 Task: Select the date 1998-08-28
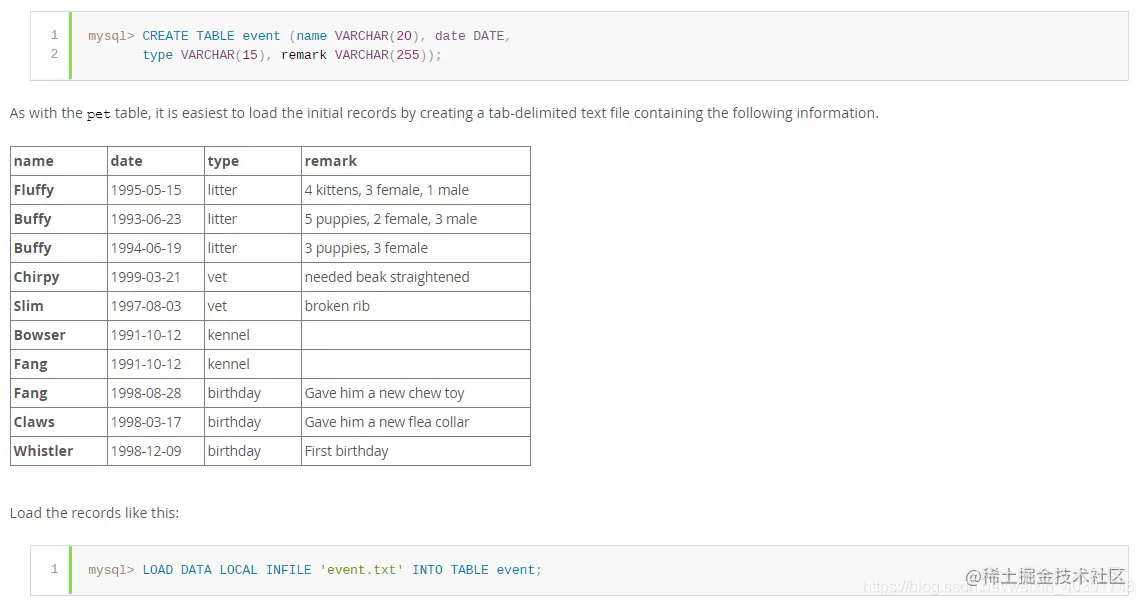[x=146, y=393]
